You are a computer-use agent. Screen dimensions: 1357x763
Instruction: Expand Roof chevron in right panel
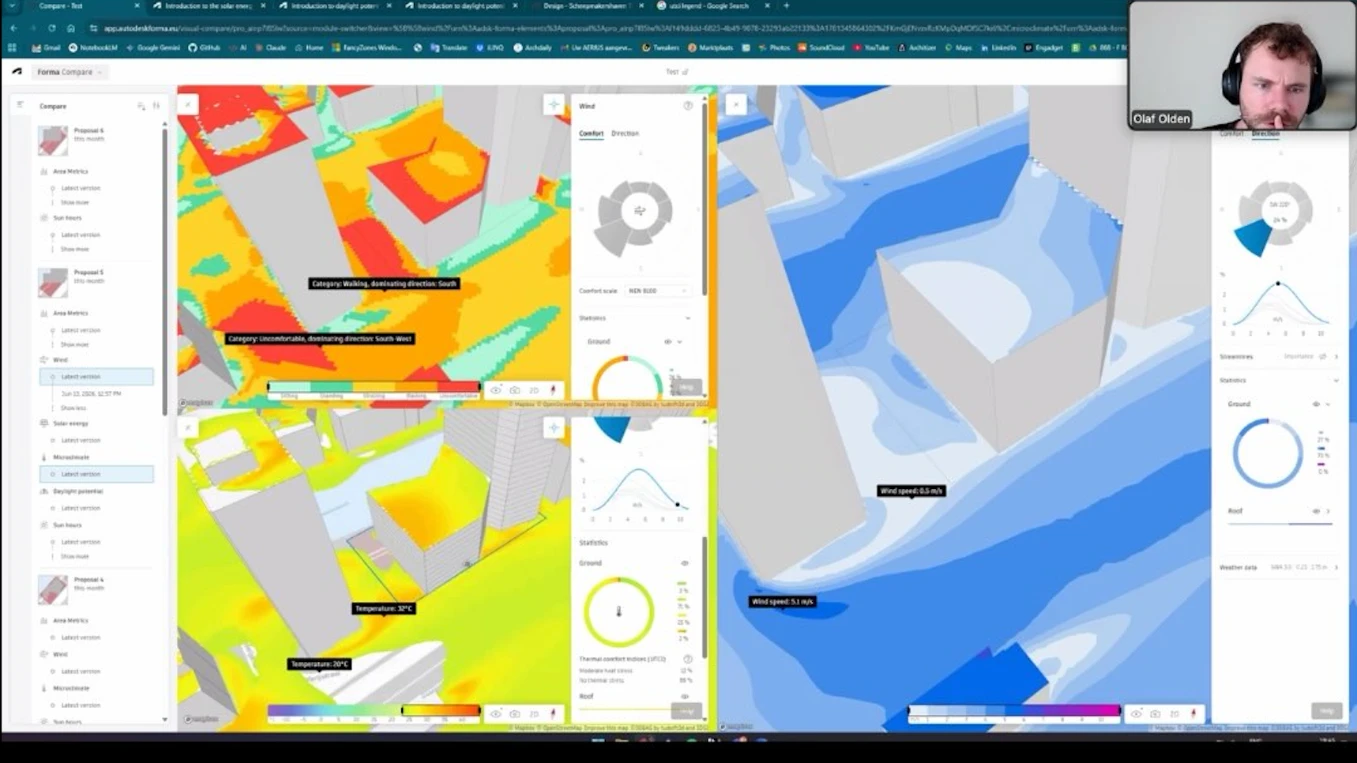tap(1328, 511)
